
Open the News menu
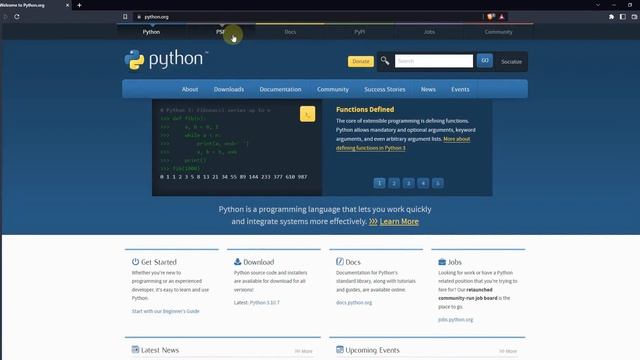tap(428, 89)
